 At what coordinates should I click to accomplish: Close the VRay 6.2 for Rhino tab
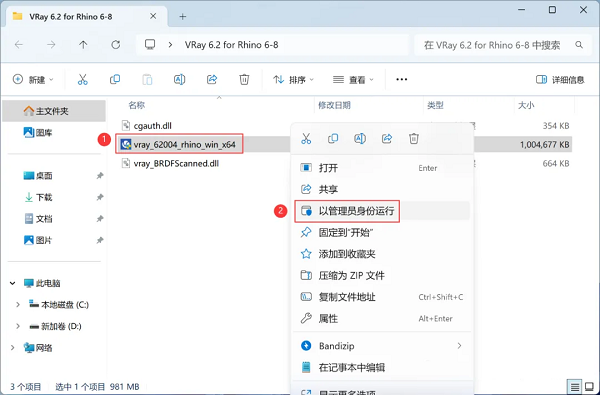pyautogui.click(x=153, y=16)
